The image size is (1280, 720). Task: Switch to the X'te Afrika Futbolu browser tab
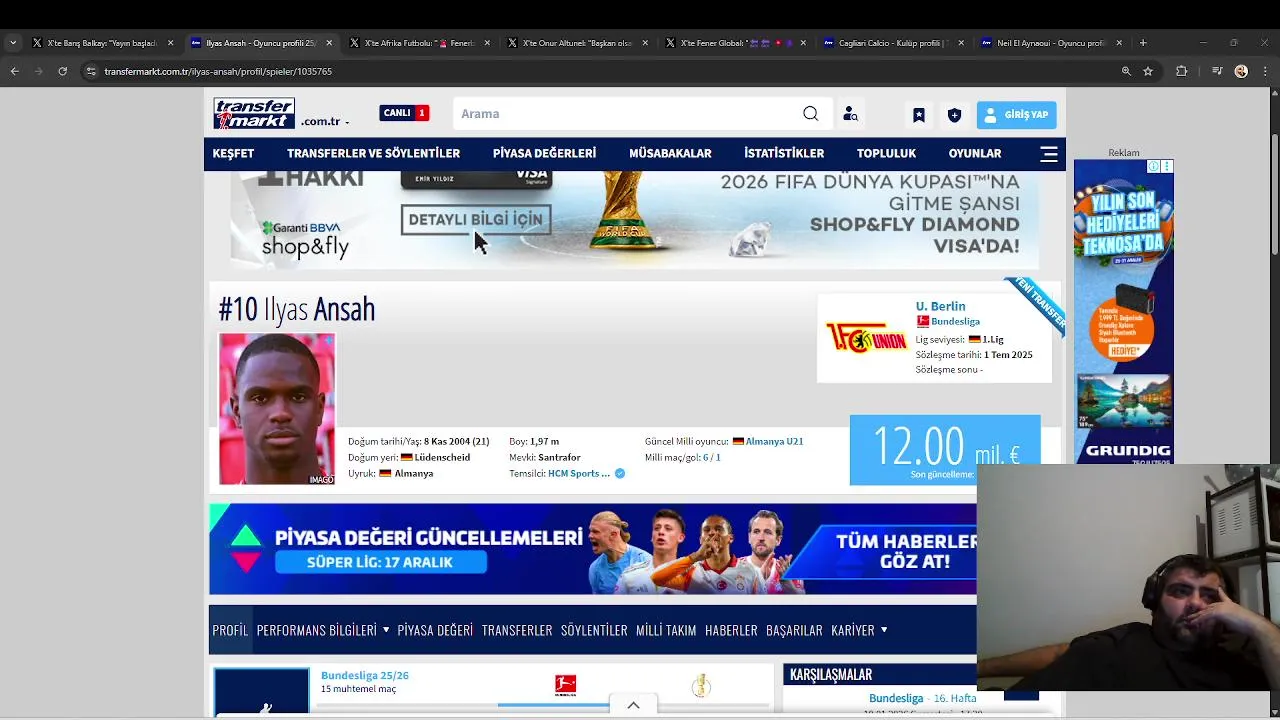pos(420,43)
